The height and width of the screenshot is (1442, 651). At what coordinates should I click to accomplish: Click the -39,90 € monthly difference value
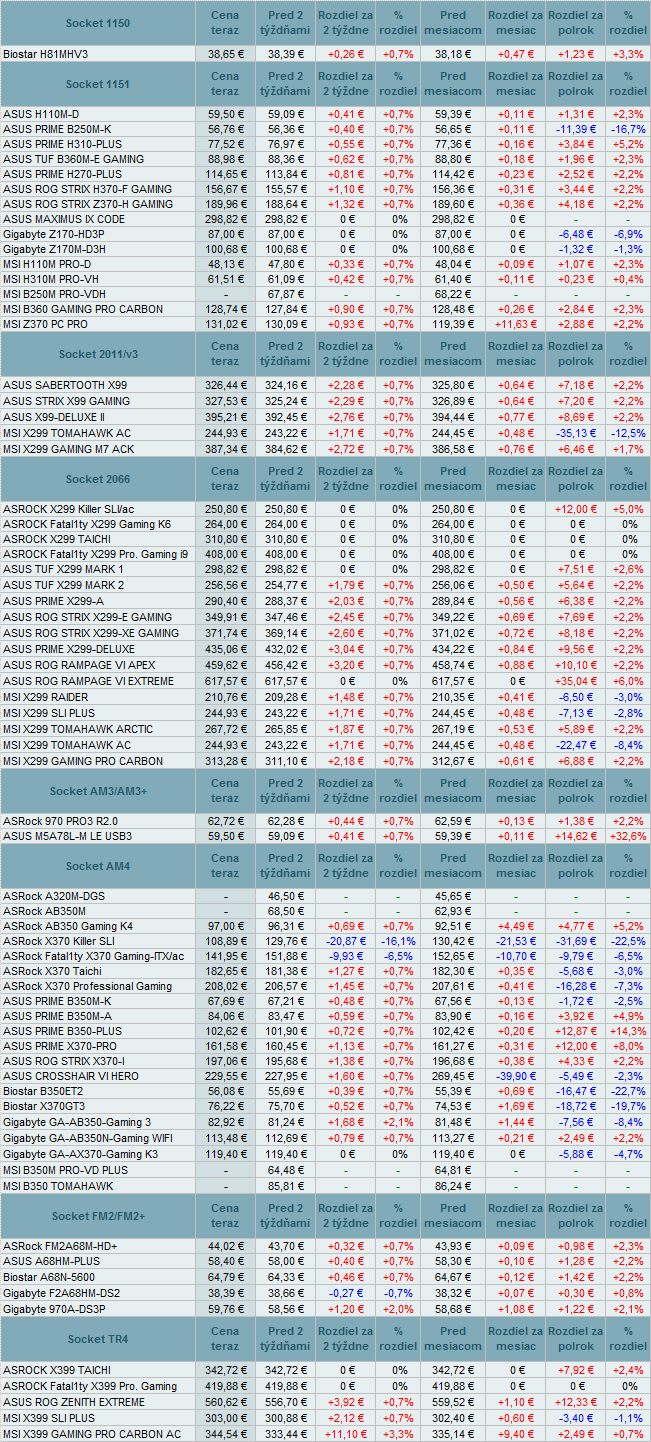click(516, 1076)
